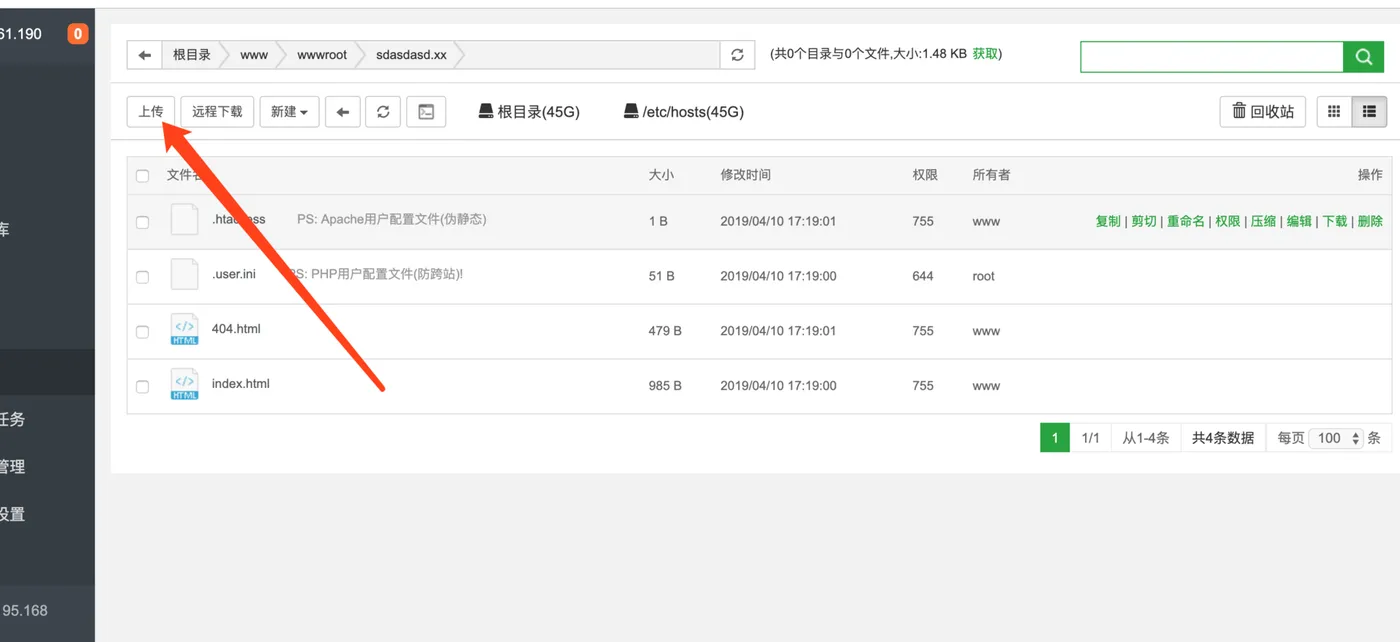Click the 权限 column header

pyautogui.click(x=925, y=175)
